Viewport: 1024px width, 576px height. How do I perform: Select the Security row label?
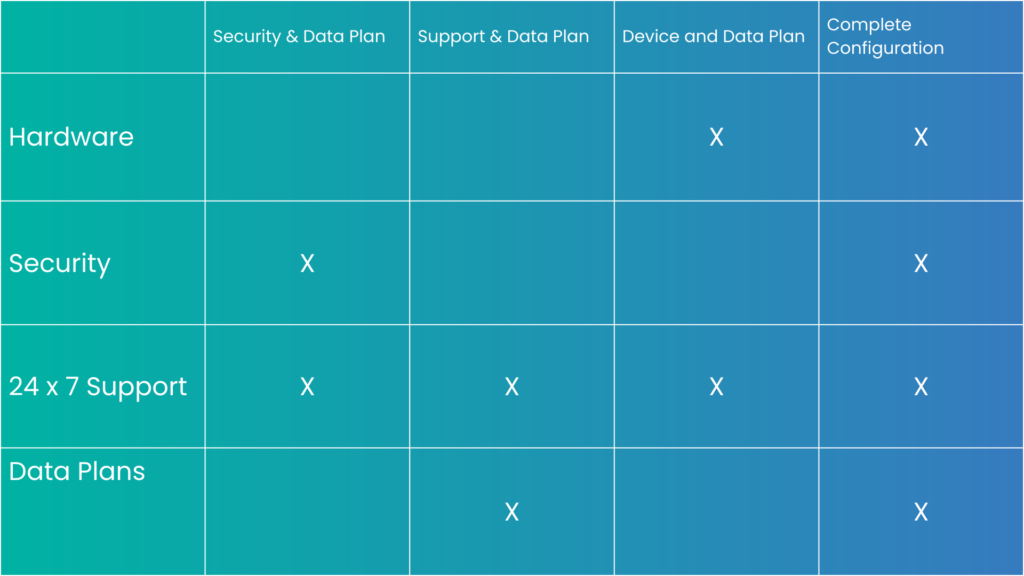tap(60, 263)
